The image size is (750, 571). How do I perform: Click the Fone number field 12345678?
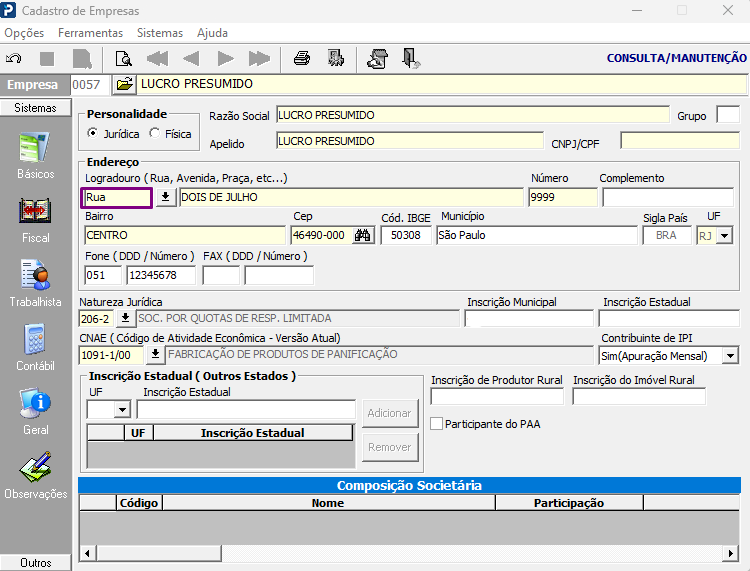pos(161,275)
